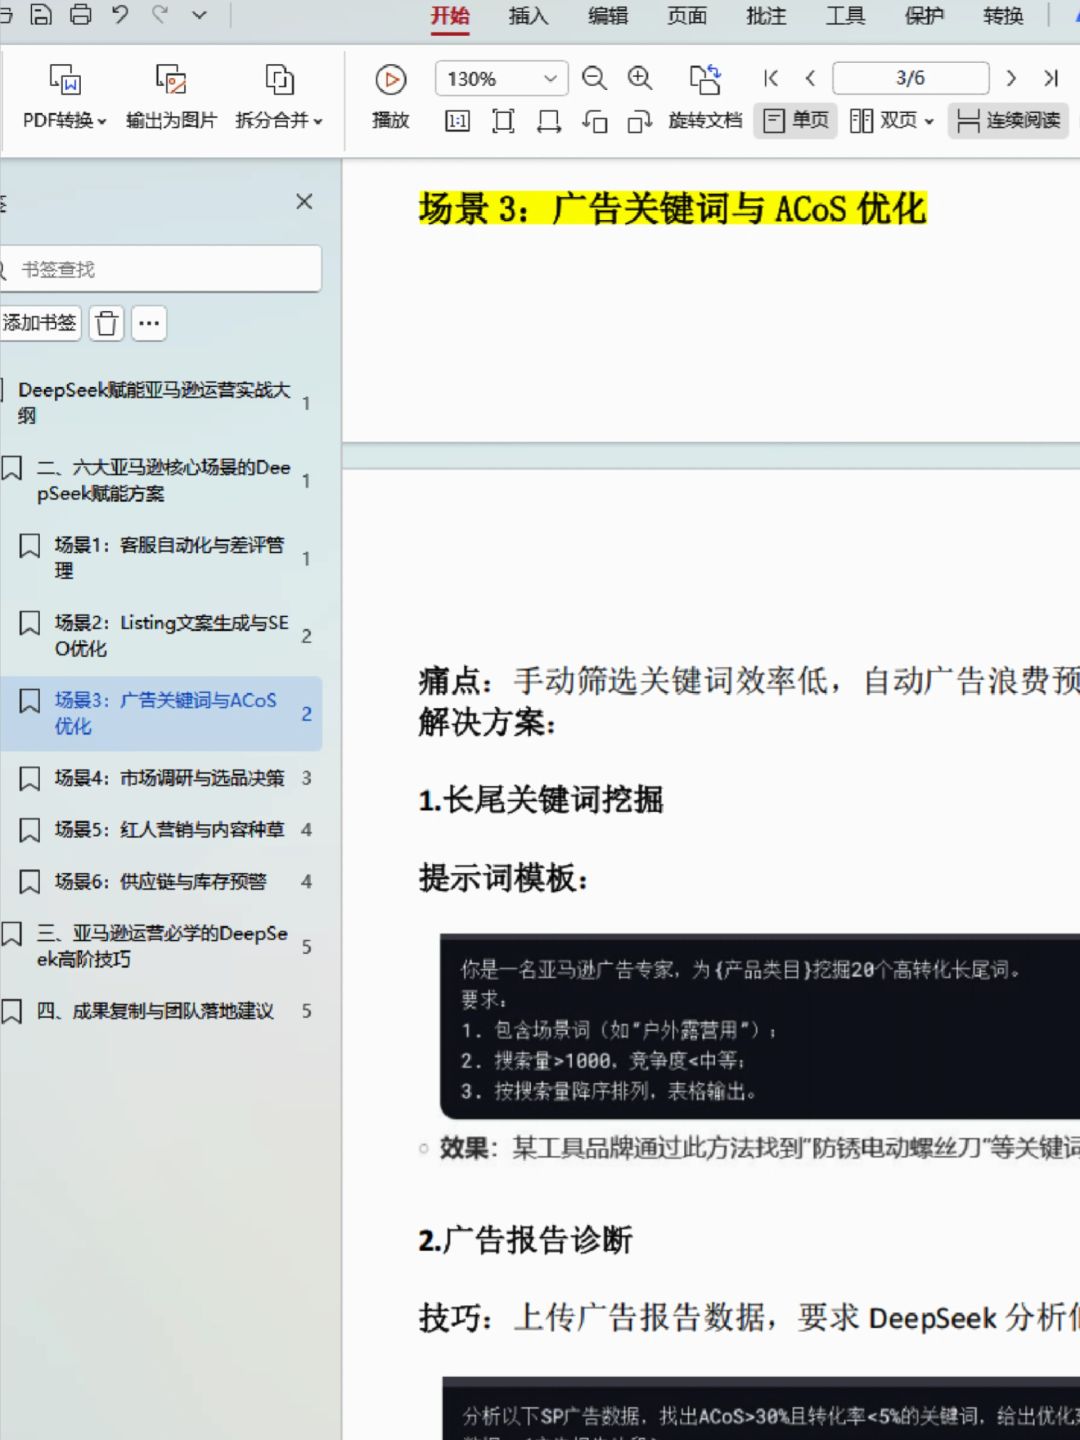Enable 单页 single page view
This screenshot has height=1440, width=1080.
pyautogui.click(x=796, y=121)
